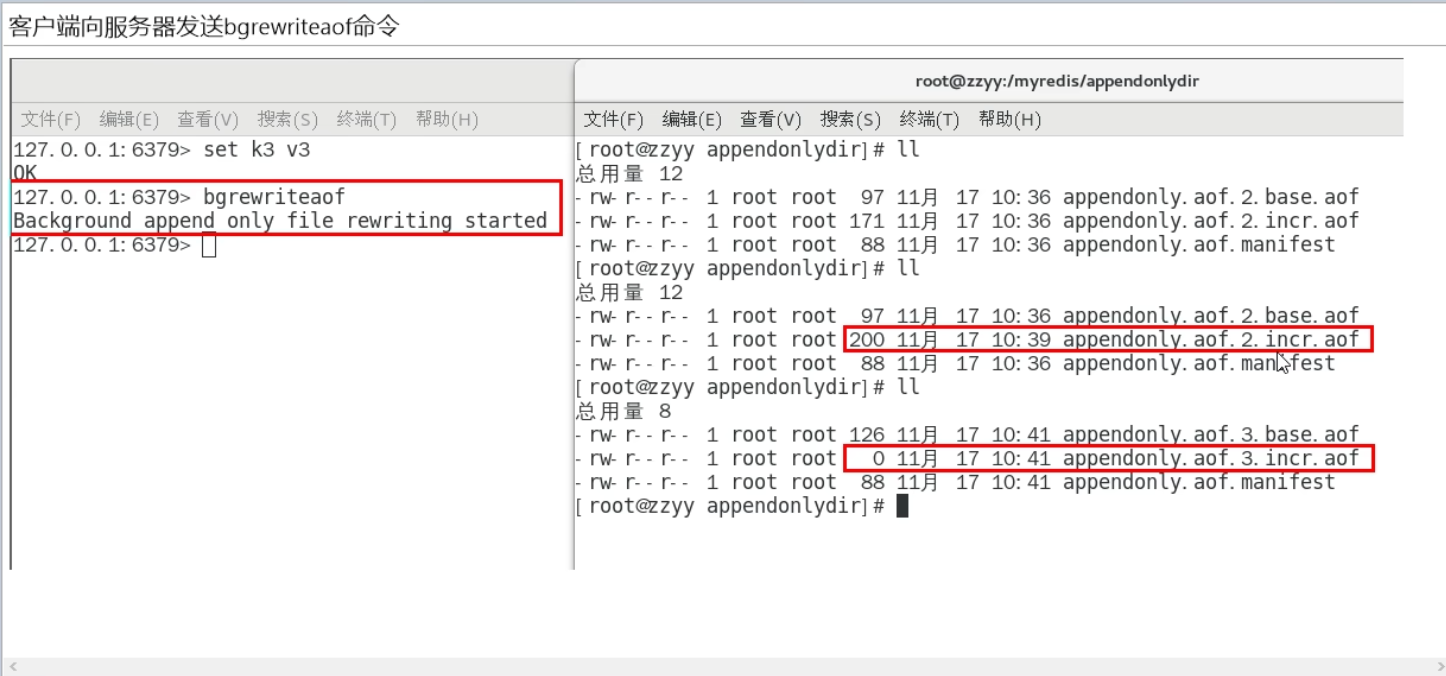Open 搜索(S) menu in left terminal
The image size is (1446, 676).
(287, 120)
